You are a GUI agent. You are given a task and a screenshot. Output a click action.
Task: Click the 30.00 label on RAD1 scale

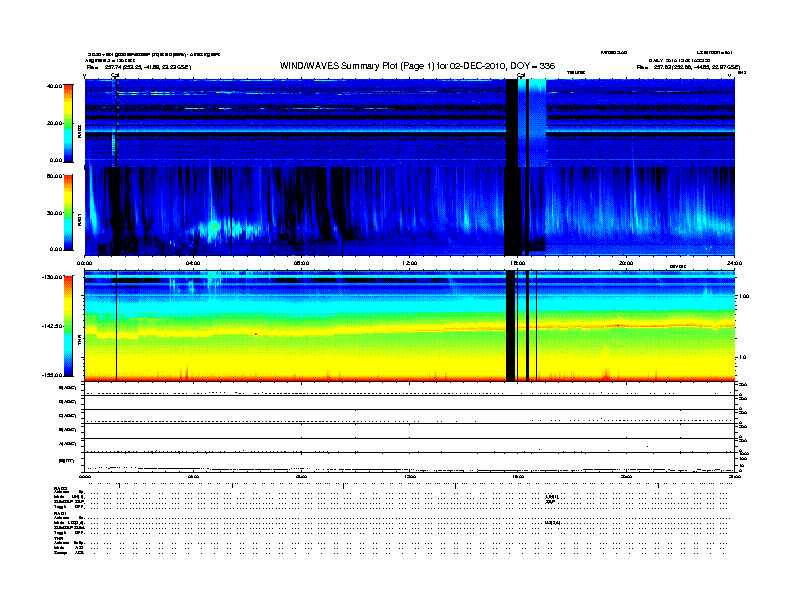[54, 213]
